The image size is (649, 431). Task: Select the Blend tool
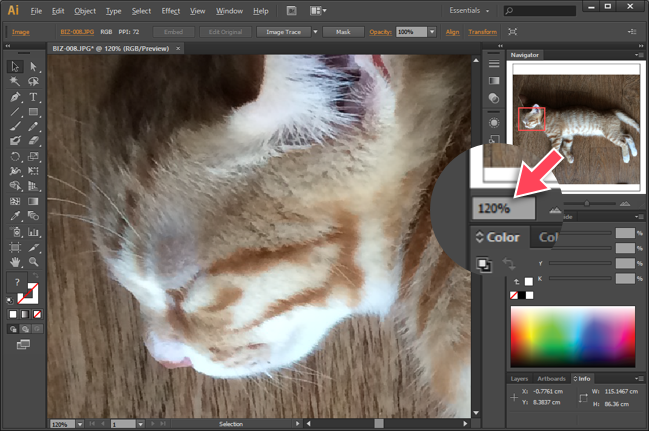click(x=34, y=216)
